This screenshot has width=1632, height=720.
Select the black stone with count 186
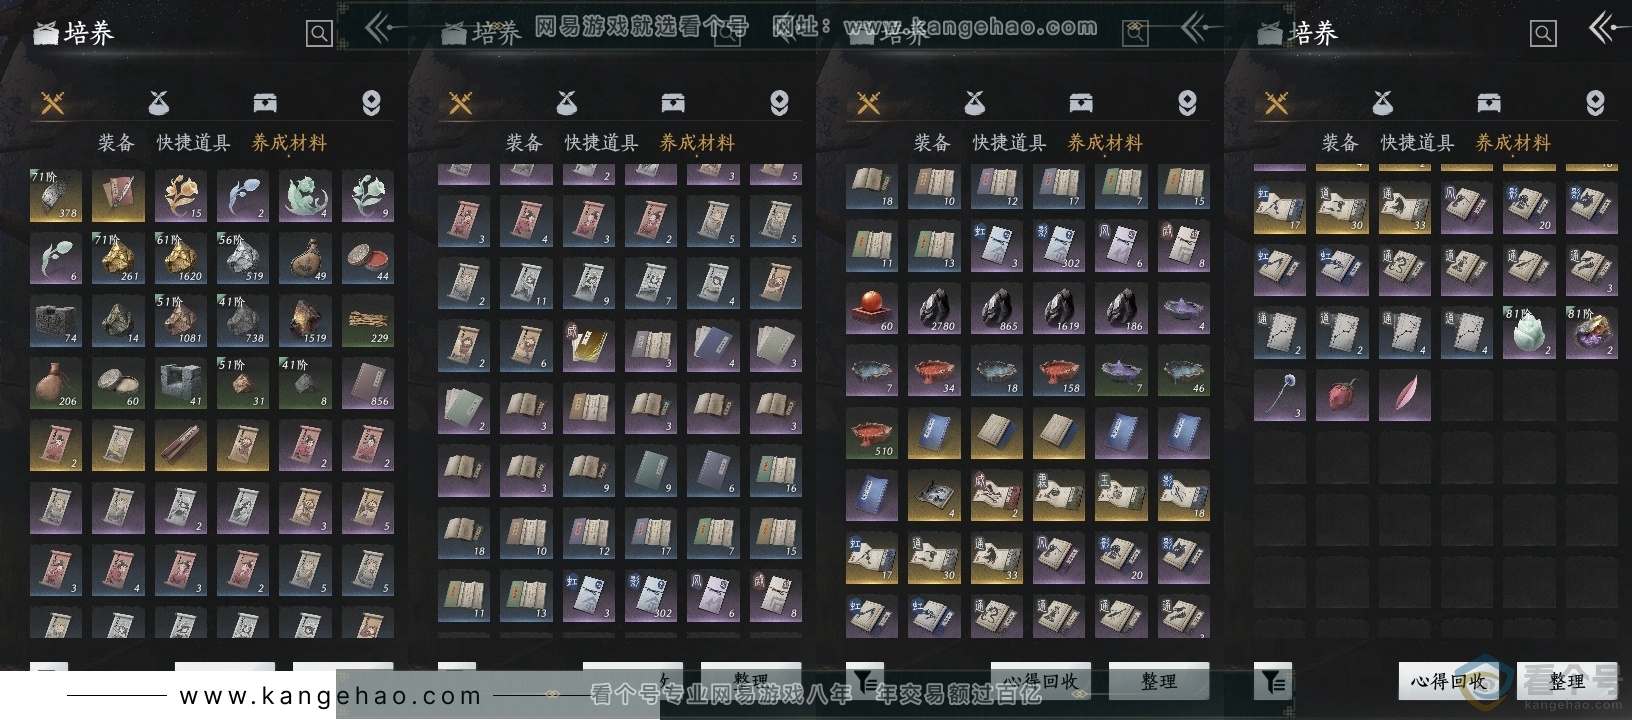pyautogui.click(x=1121, y=308)
